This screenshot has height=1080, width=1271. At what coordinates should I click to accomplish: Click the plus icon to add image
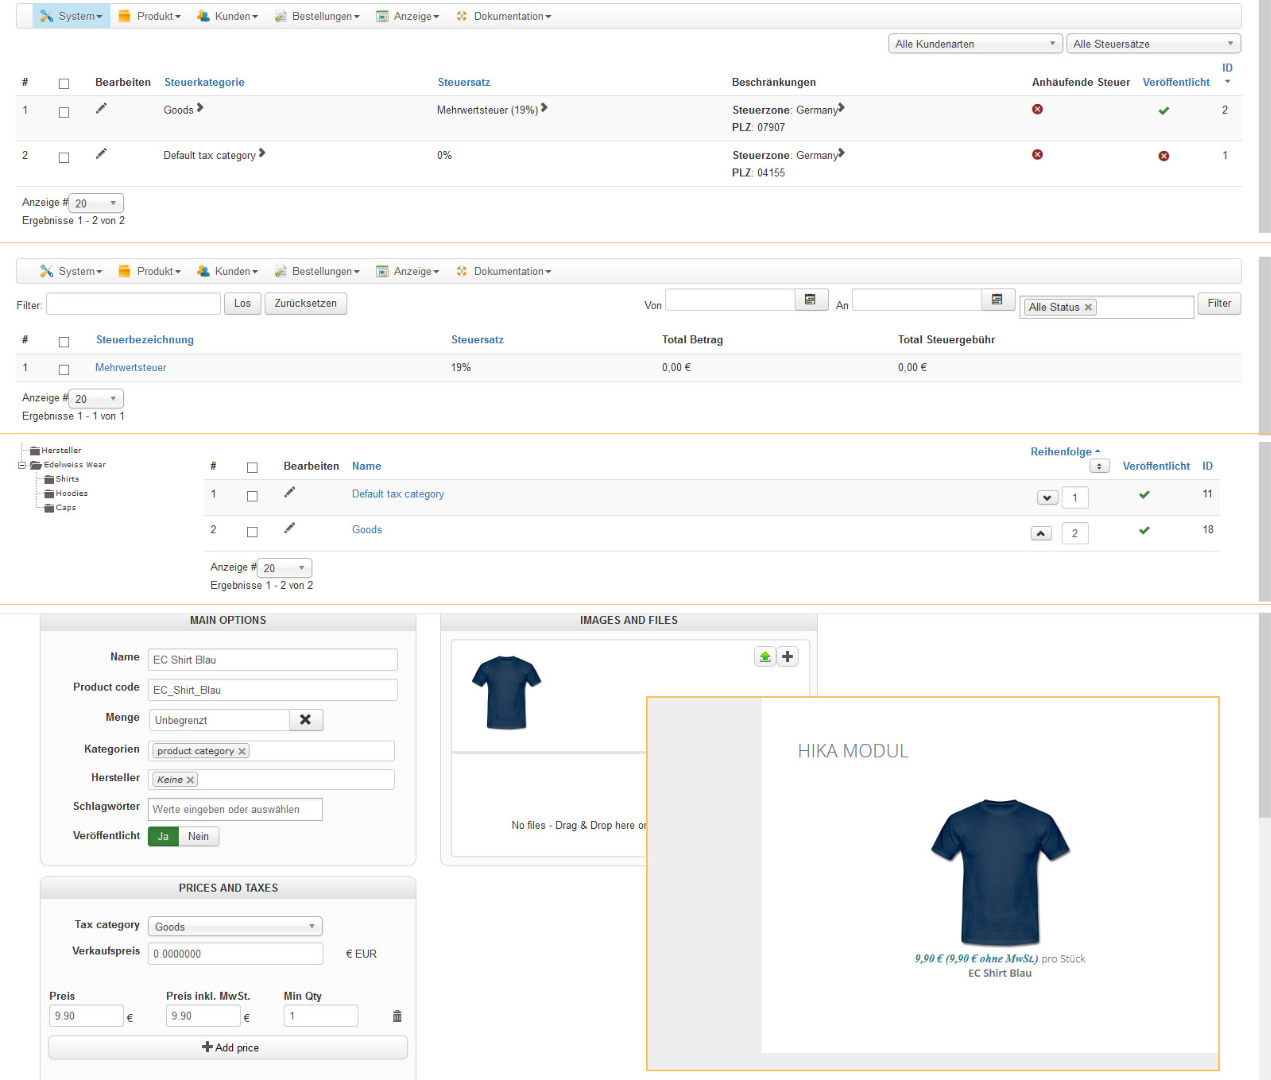(x=788, y=657)
